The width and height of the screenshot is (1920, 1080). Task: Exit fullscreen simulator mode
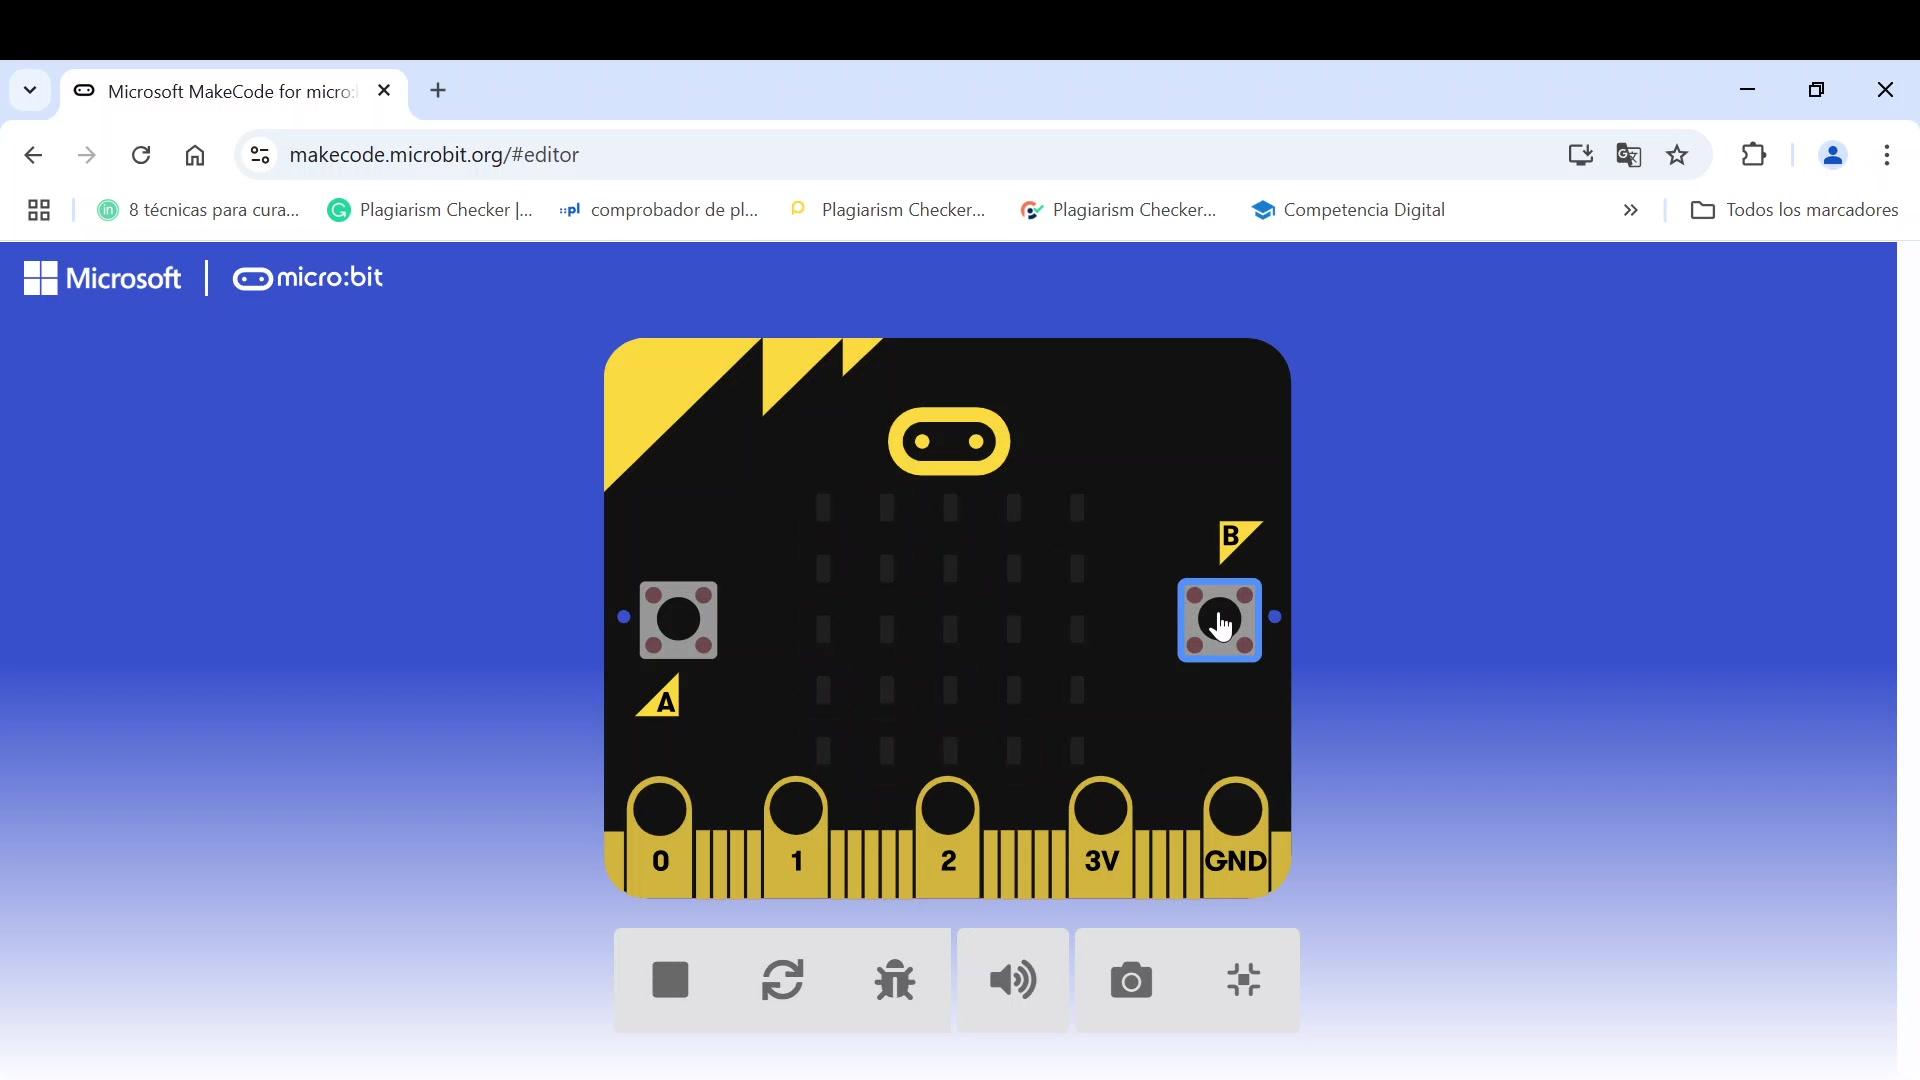tap(1243, 980)
